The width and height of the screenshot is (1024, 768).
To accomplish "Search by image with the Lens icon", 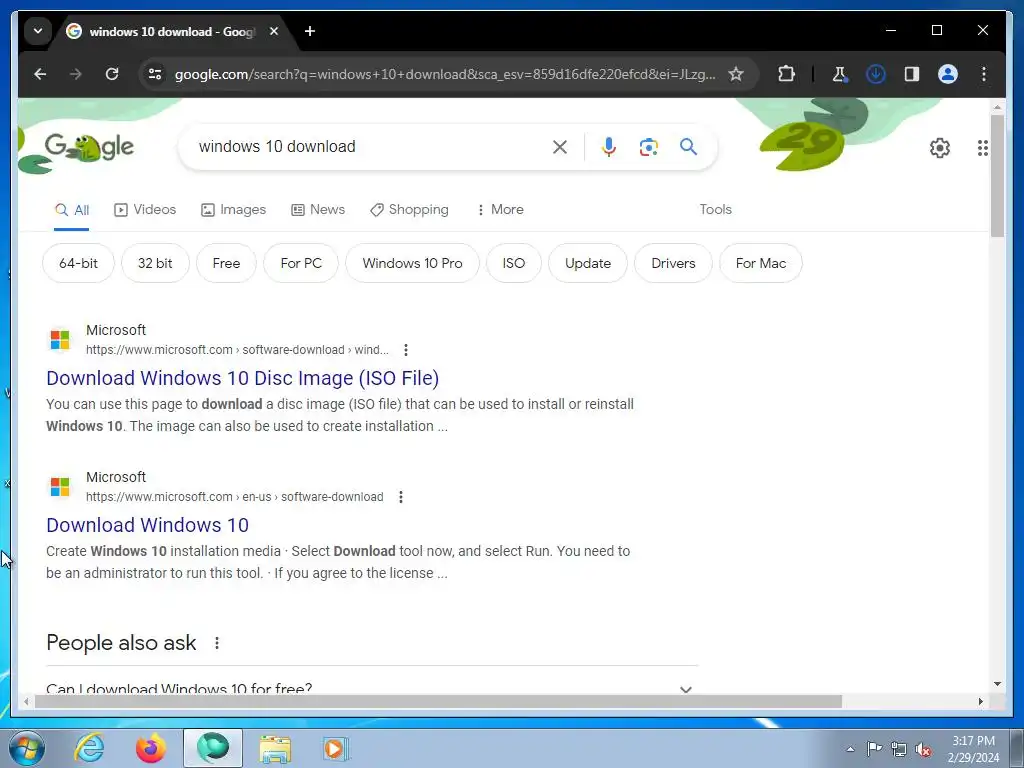I will [x=648, y=147].
